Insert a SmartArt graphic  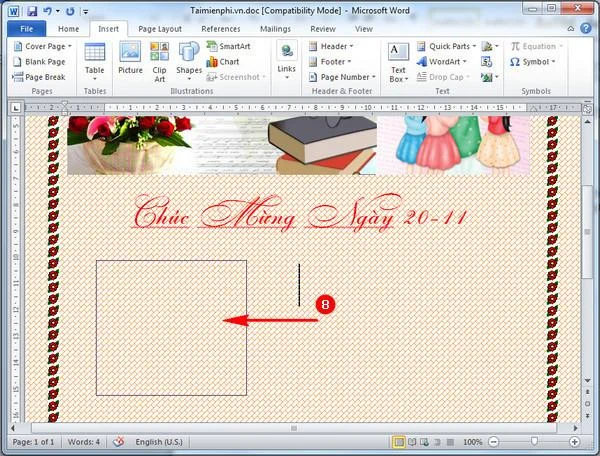point(228,46)
